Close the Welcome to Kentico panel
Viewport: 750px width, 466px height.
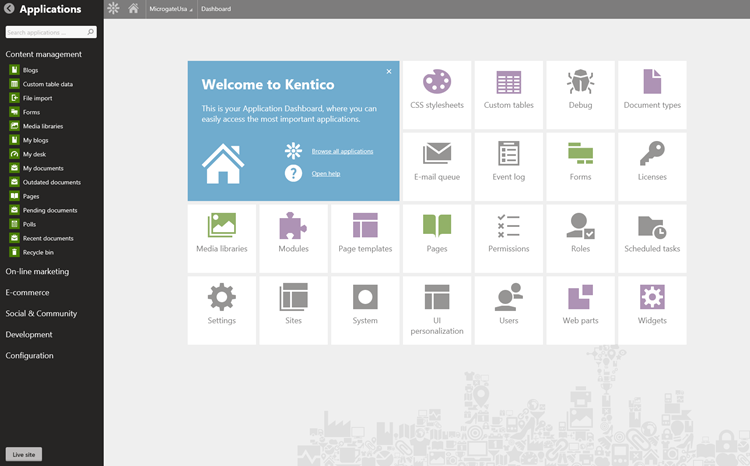[x=389, y=71]
